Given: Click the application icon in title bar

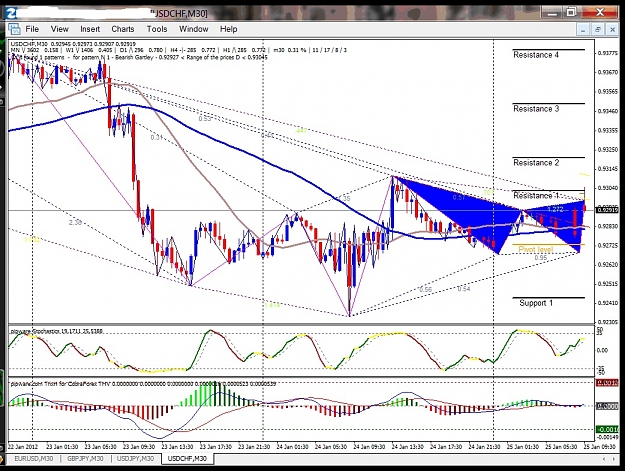Looking at the screenshot, I should point(10,13).
